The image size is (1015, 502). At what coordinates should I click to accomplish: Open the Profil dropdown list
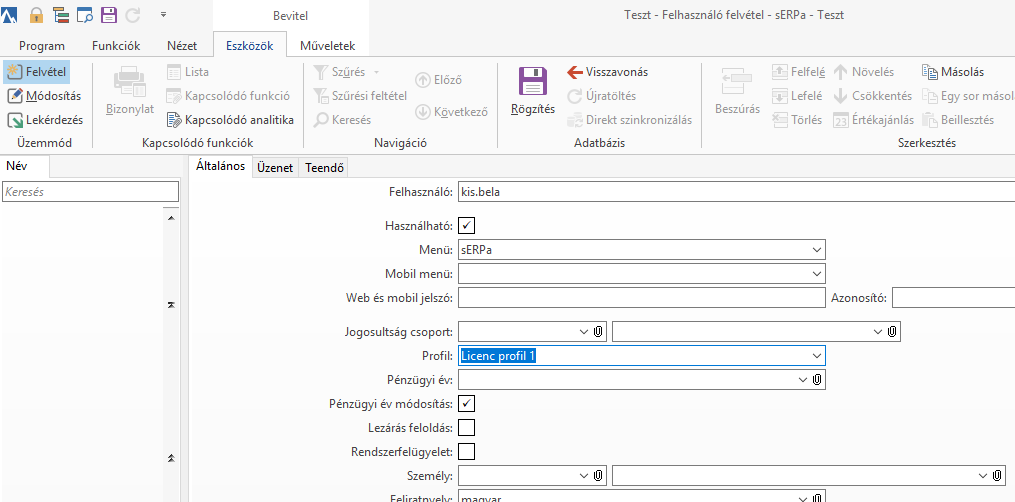coord(817,356)
